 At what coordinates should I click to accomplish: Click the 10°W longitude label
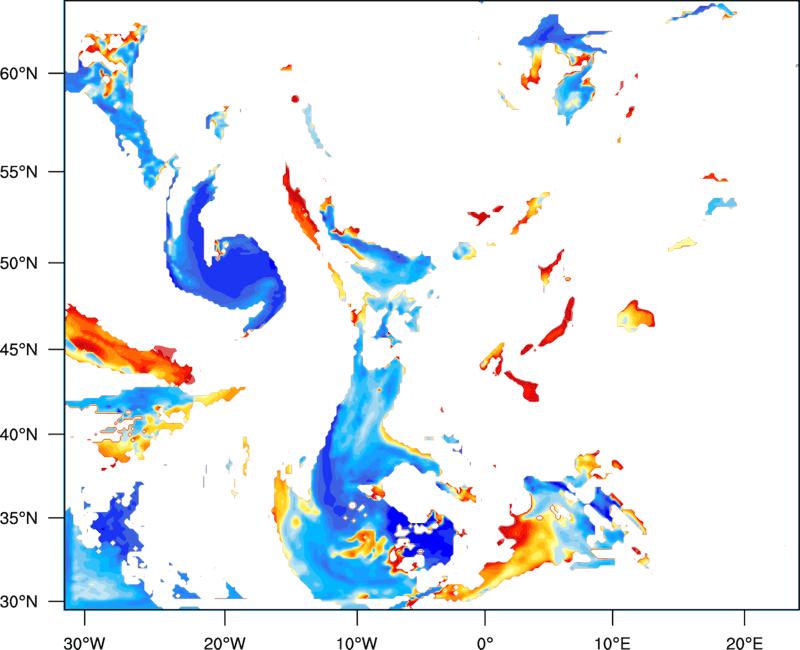(x=357, y=643)
